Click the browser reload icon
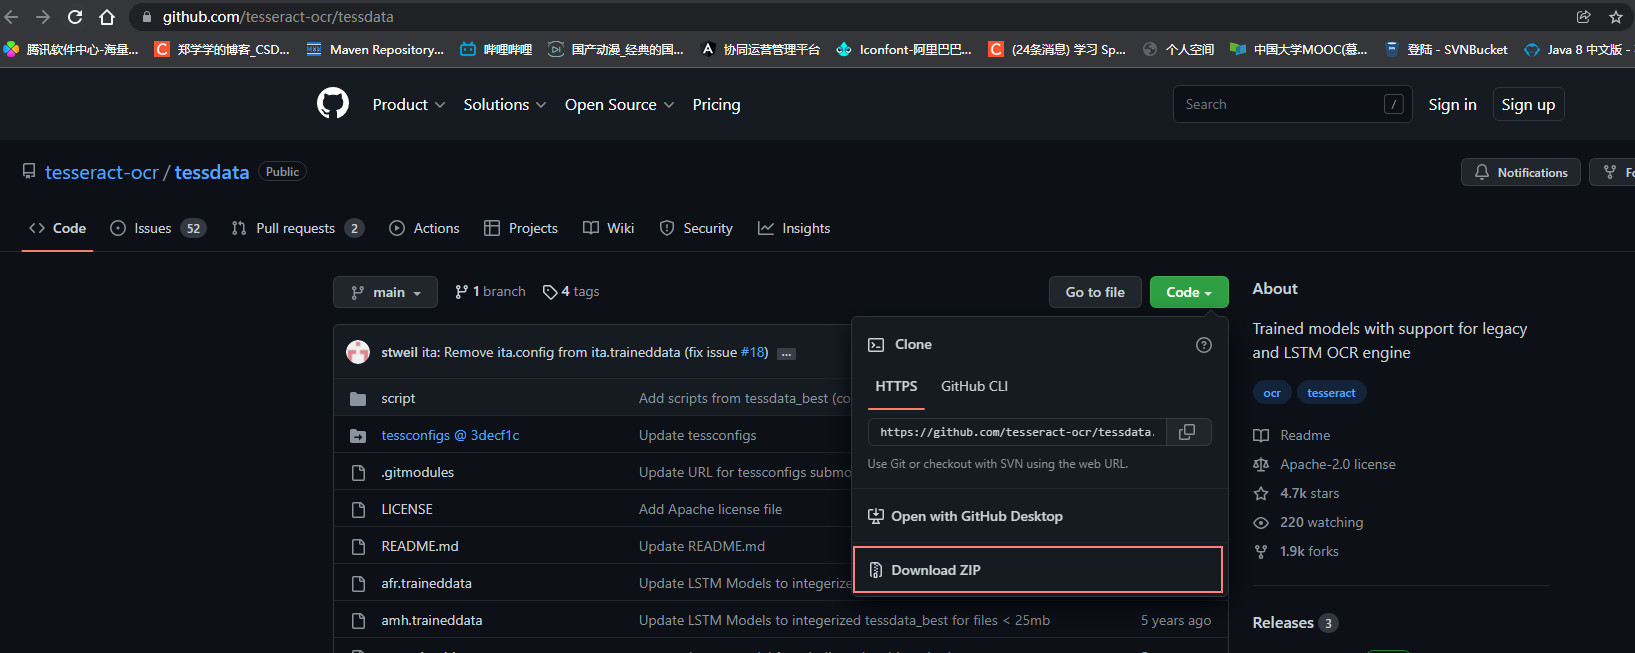1635x653 pixels. coord(75,17)
